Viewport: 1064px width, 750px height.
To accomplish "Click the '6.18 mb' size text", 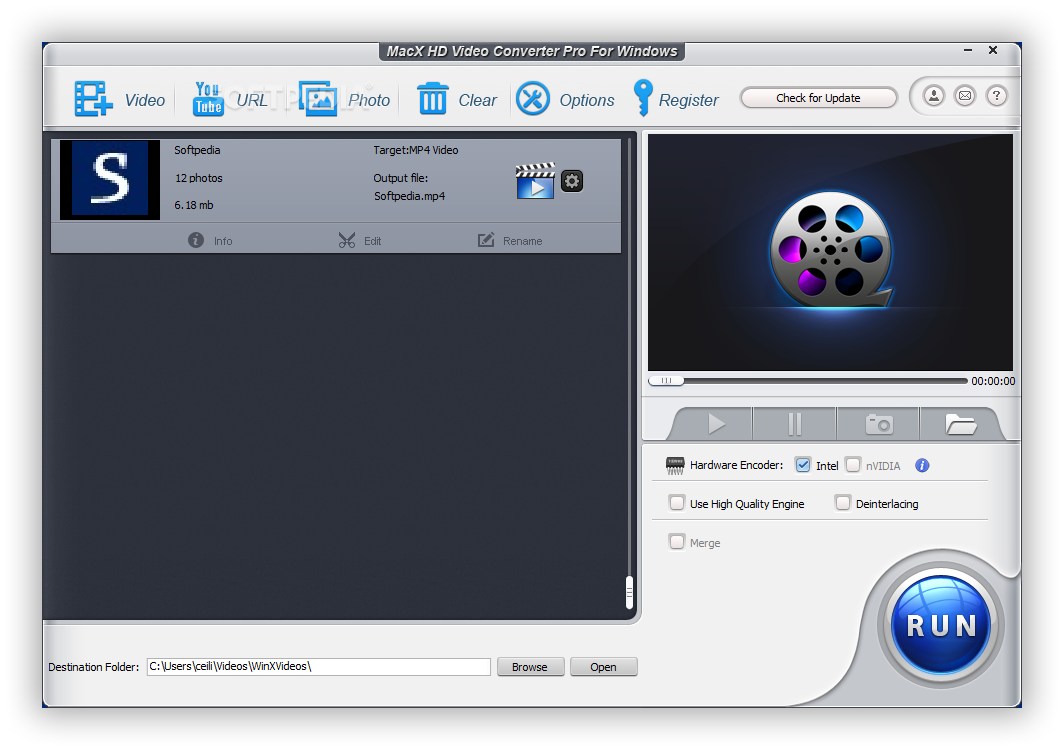I will point(193,205).
